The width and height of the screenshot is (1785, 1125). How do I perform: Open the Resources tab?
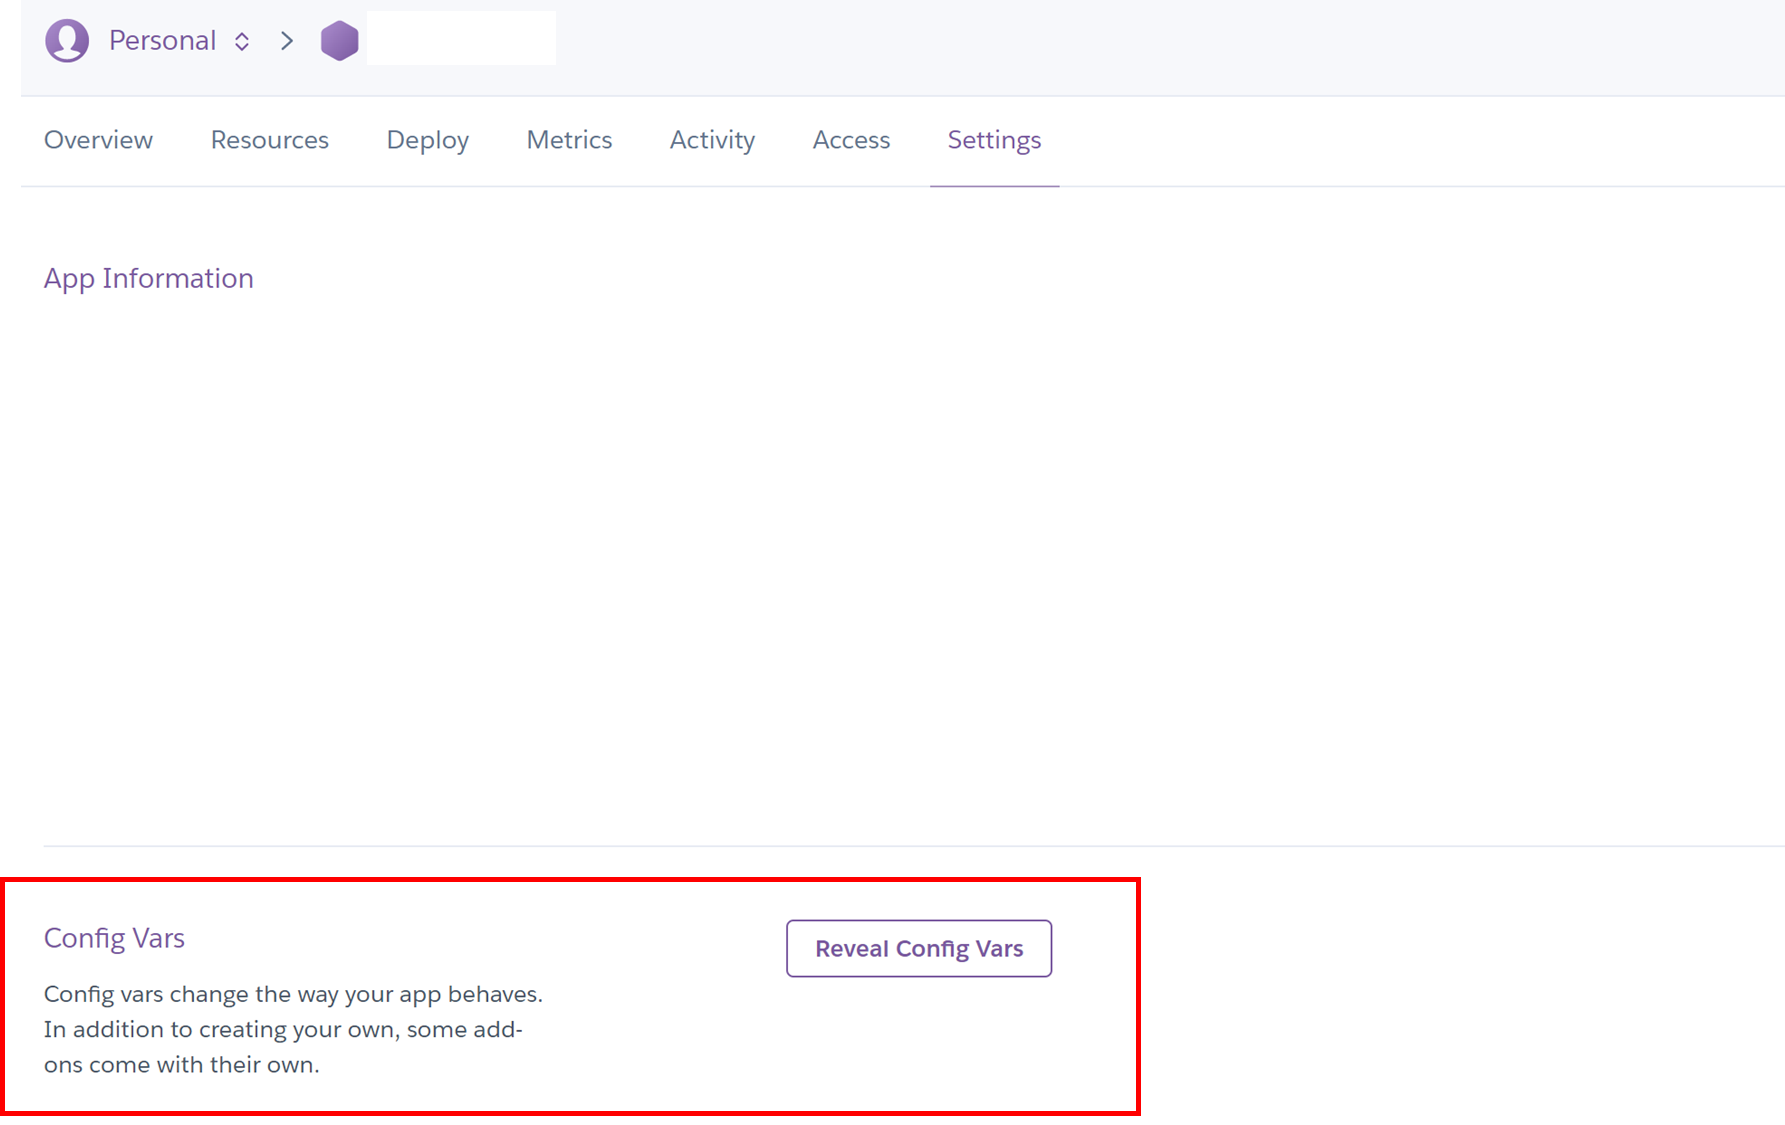click(x=270, y=140)
